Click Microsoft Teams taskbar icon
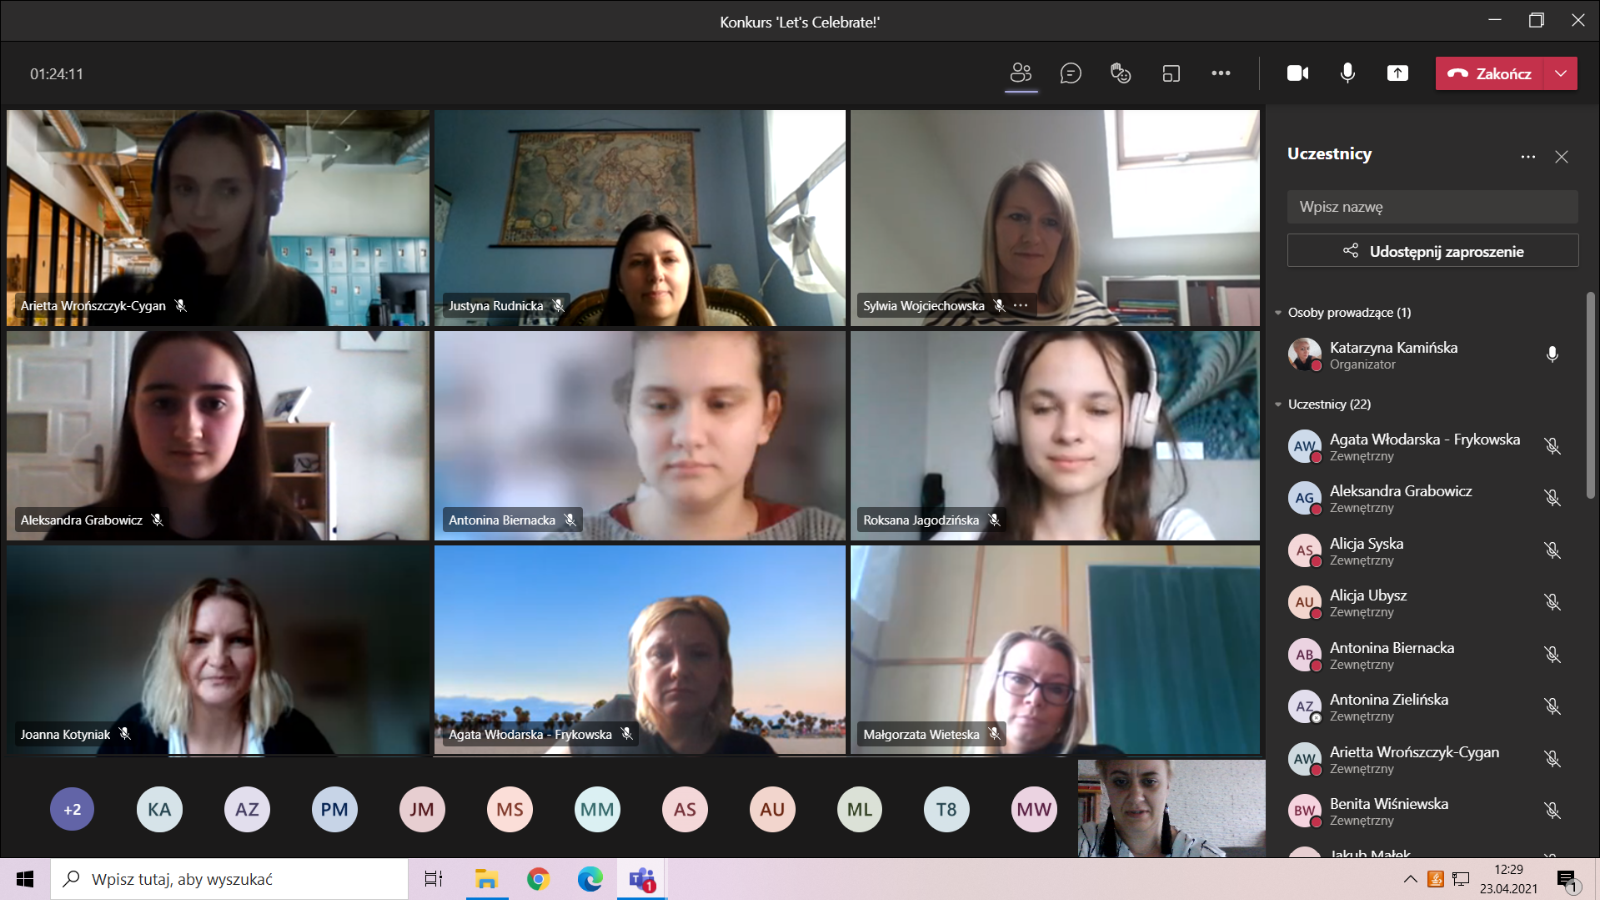 click(x=642, y=879)
